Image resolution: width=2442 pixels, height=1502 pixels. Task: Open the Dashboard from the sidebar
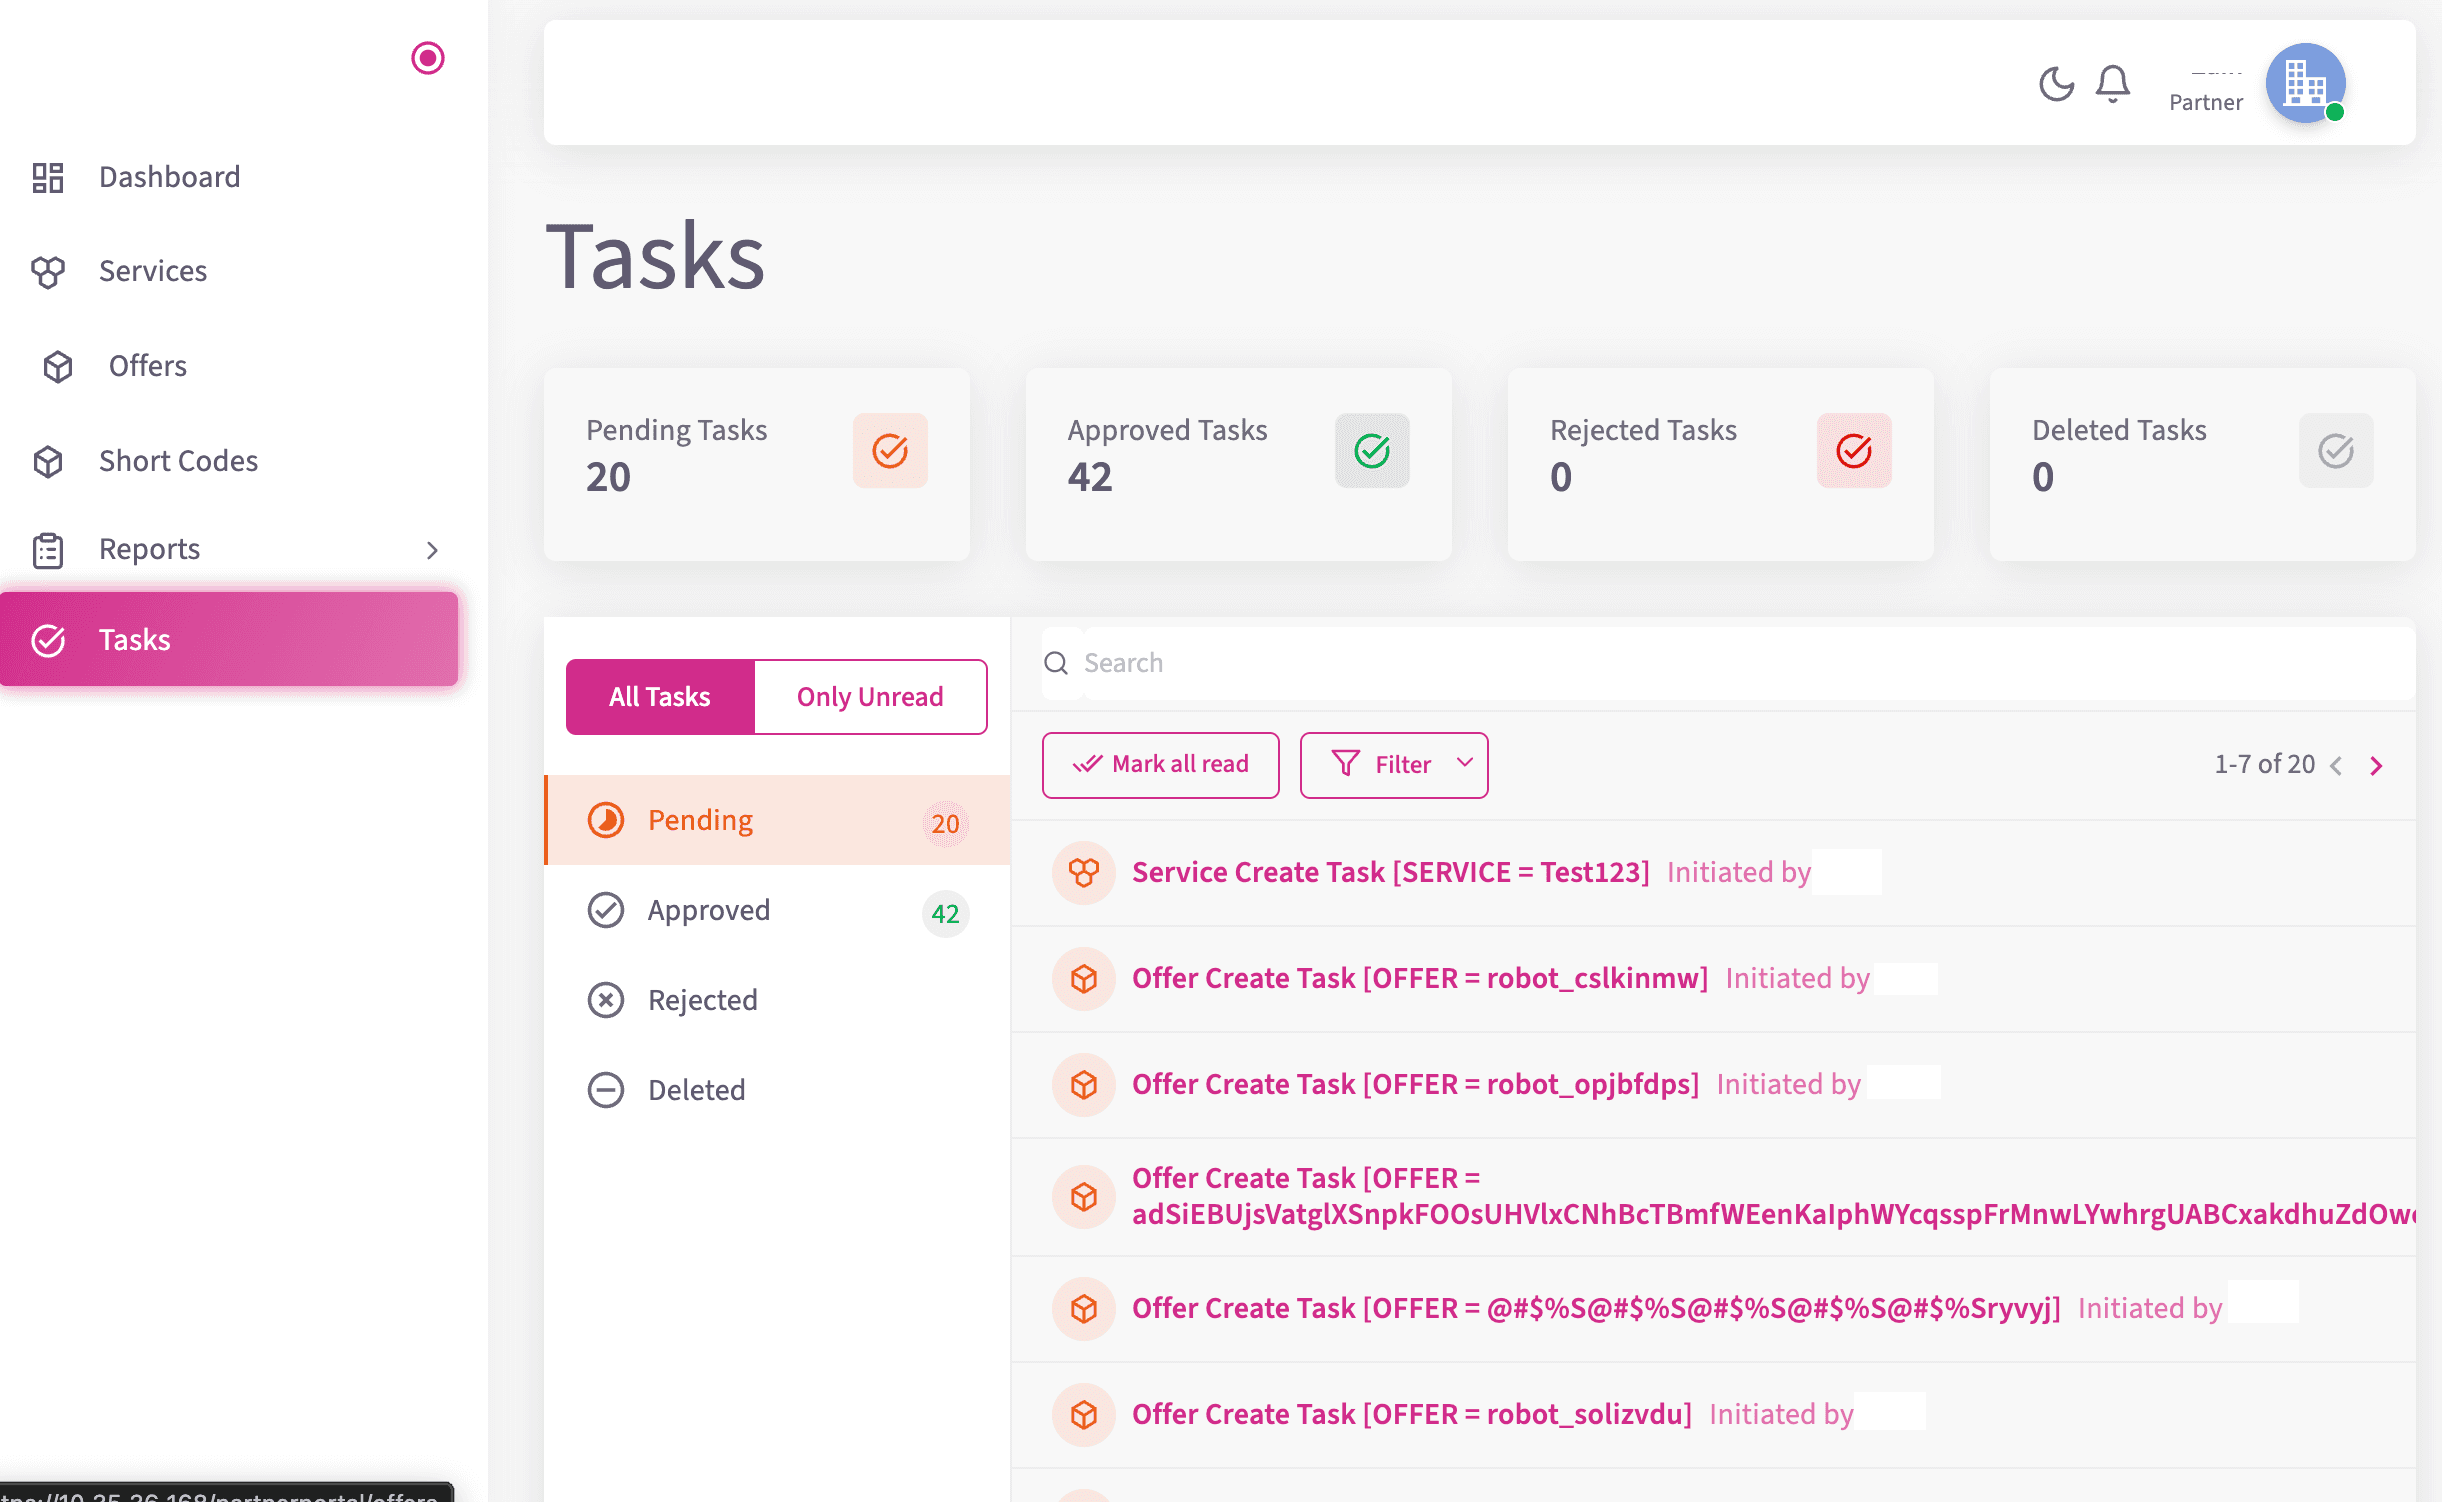point(169,176)
